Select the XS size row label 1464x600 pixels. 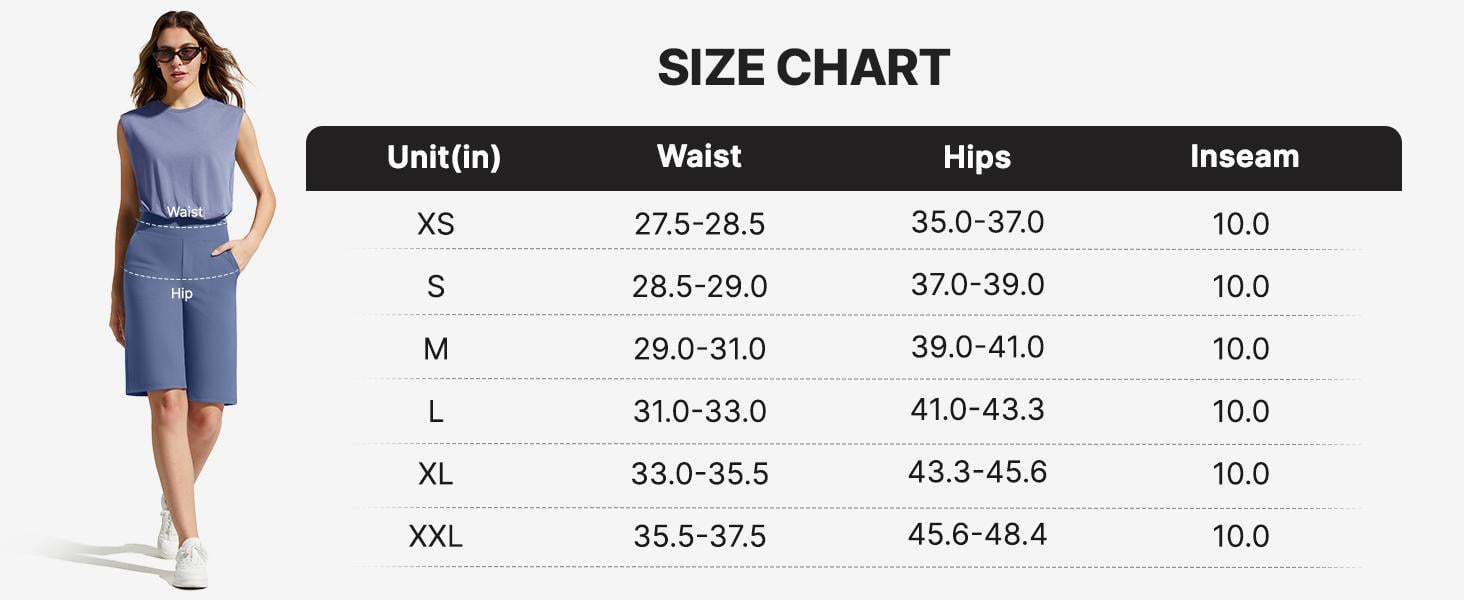click(x=436, y=224)
